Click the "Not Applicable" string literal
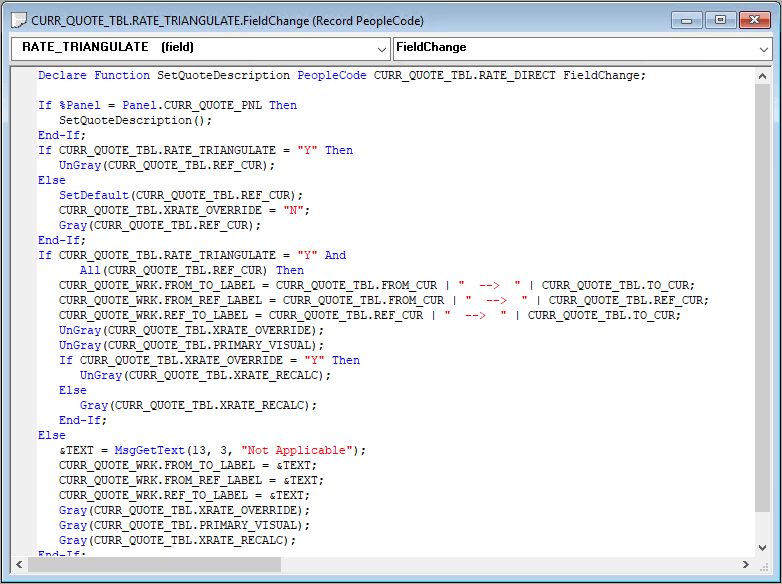Image resolution: width=782 pixels, height=584 pixels. point(297,450)
